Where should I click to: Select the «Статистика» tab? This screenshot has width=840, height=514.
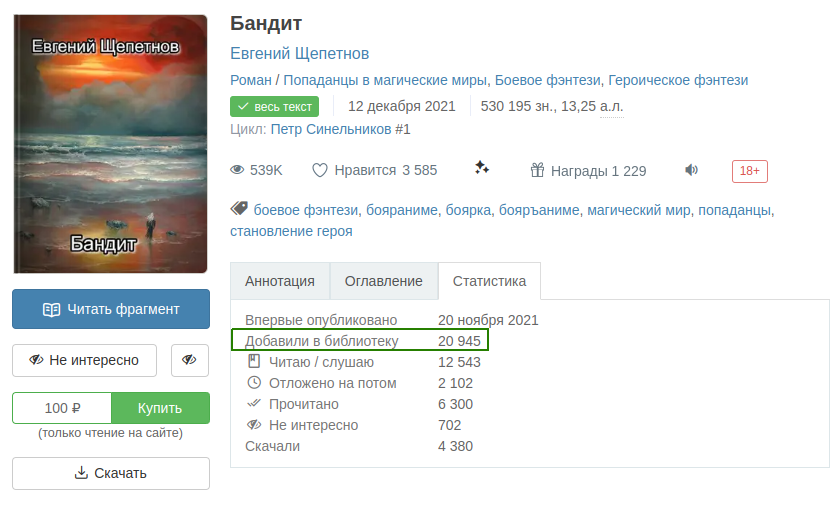[x=489, y=281]
